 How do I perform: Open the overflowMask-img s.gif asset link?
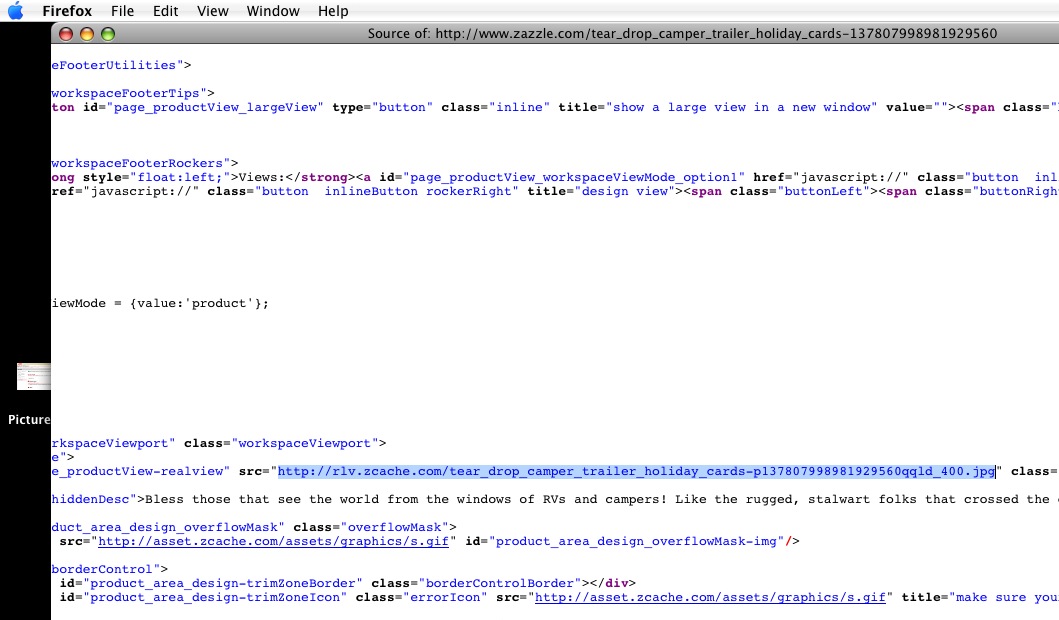pyautogui.click(x=274, y=542)
